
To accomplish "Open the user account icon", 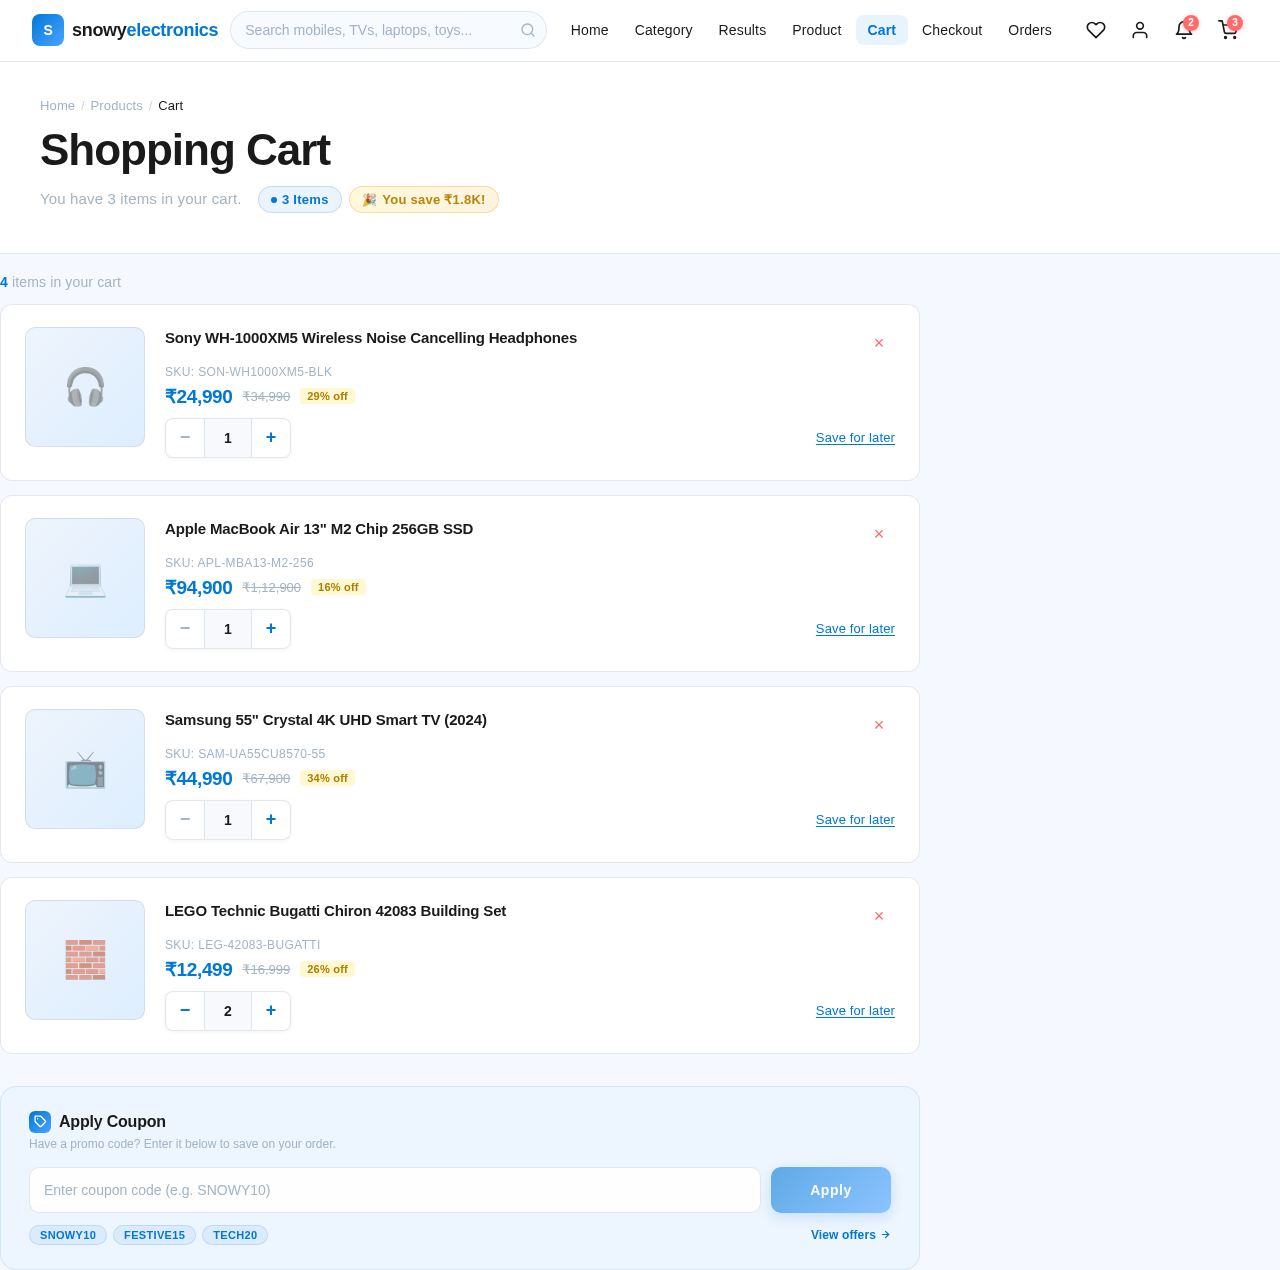I will click(1140, 30).
